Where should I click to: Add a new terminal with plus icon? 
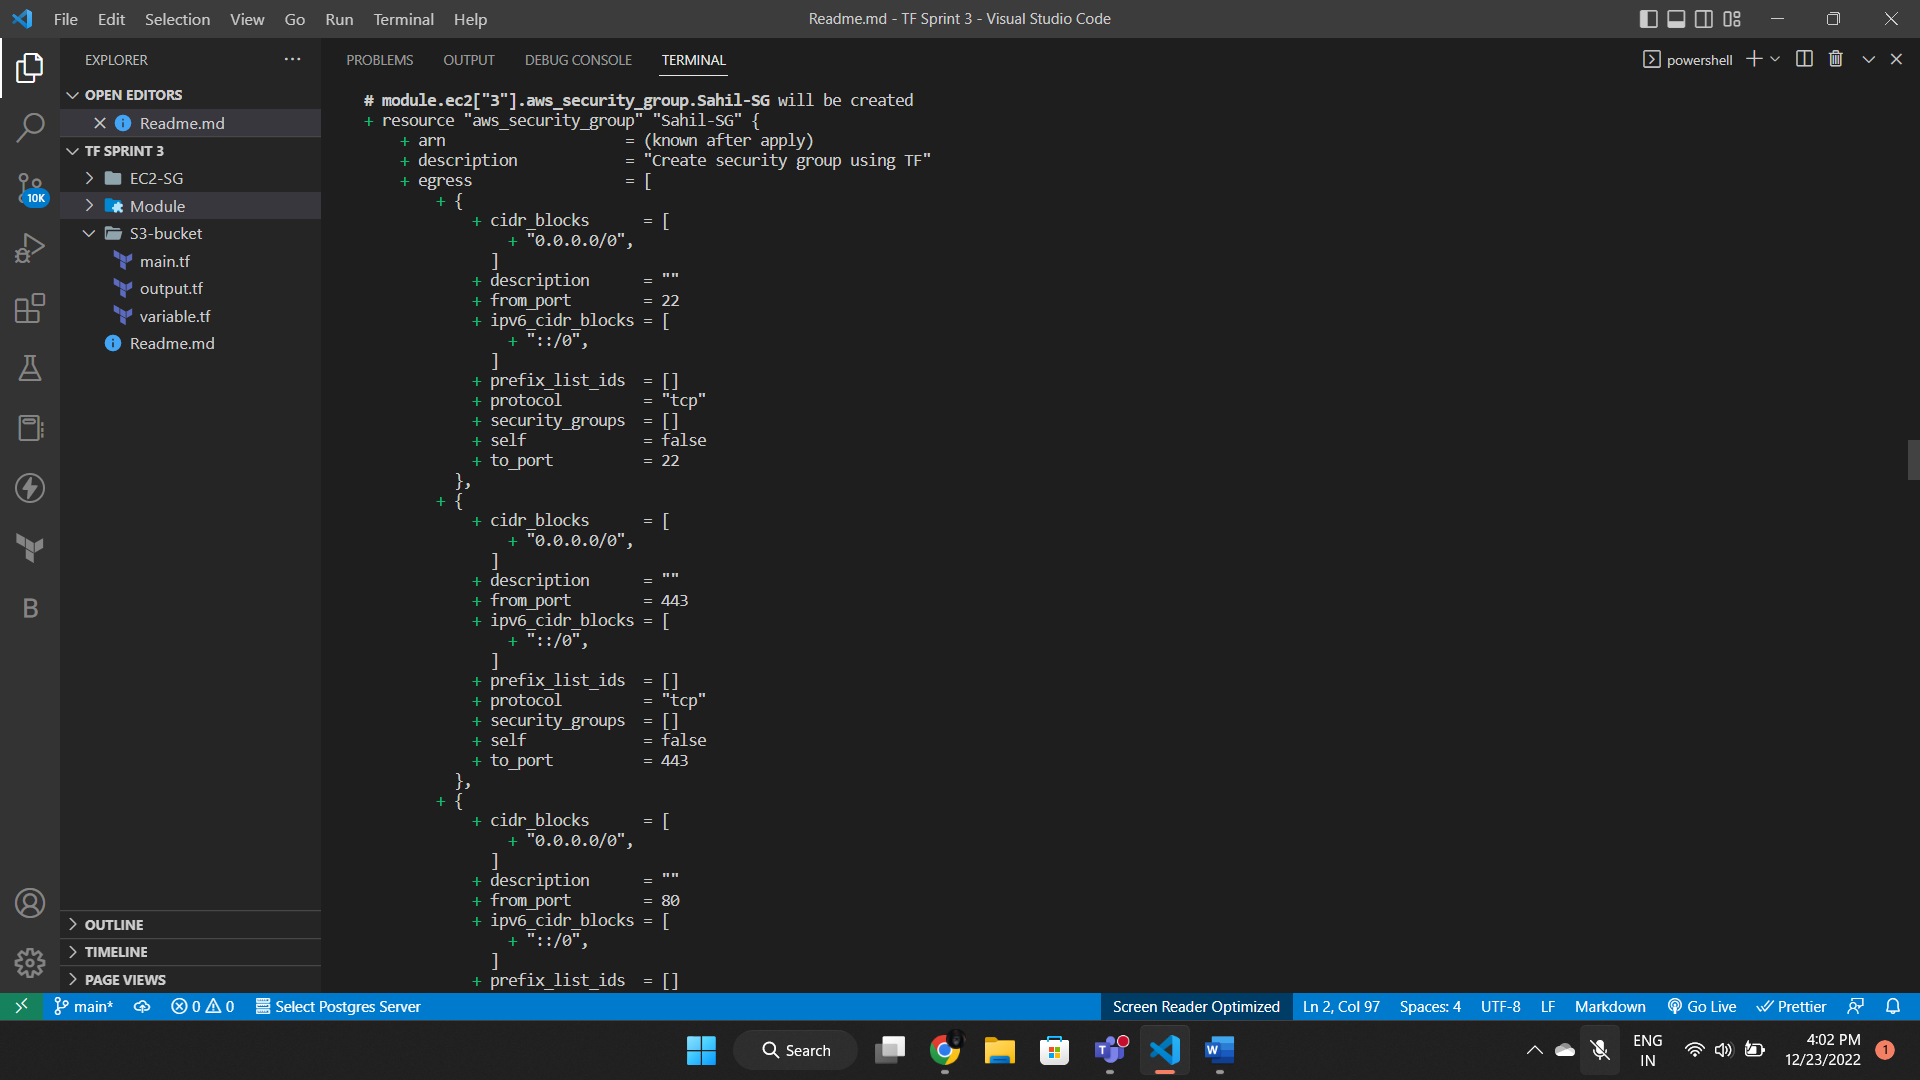click(x=1754, y=59)
